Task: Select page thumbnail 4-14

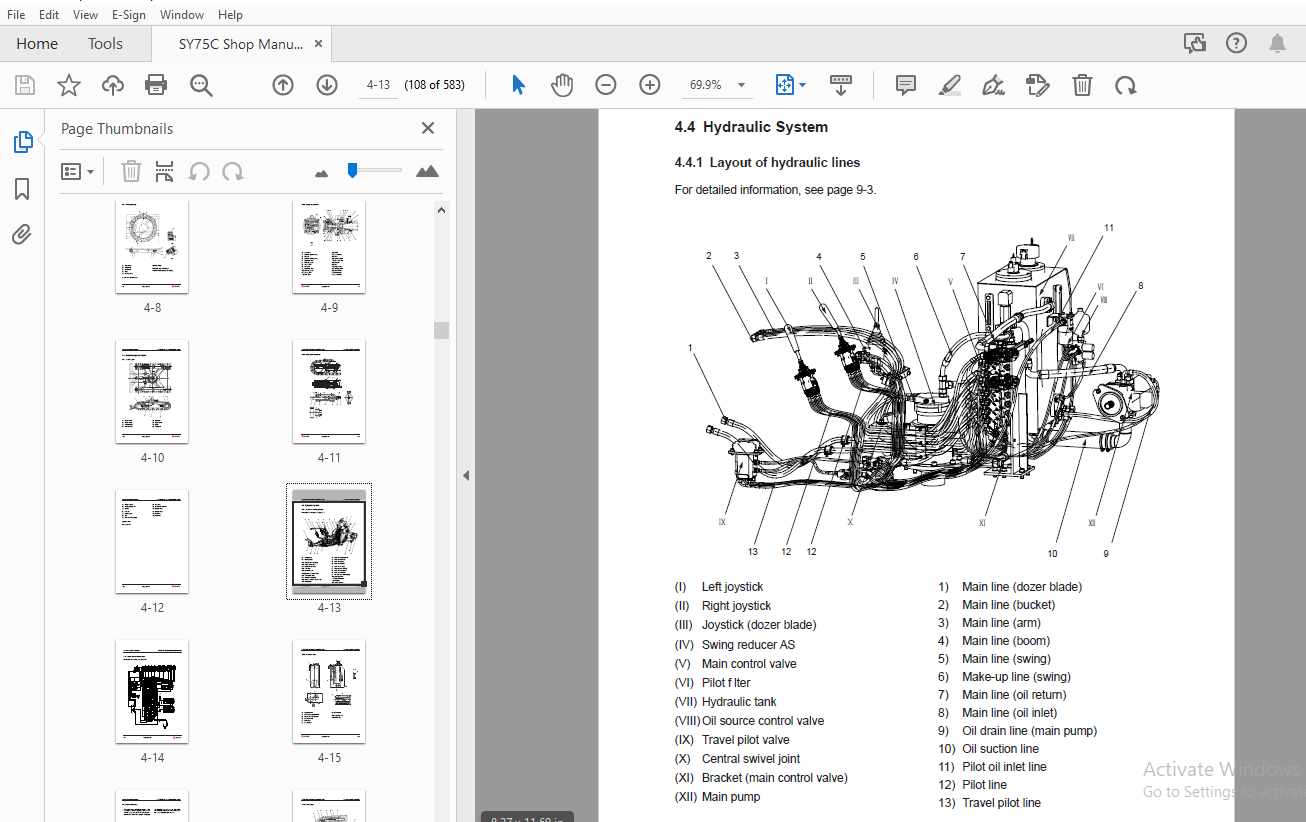Action: (152, 692)
